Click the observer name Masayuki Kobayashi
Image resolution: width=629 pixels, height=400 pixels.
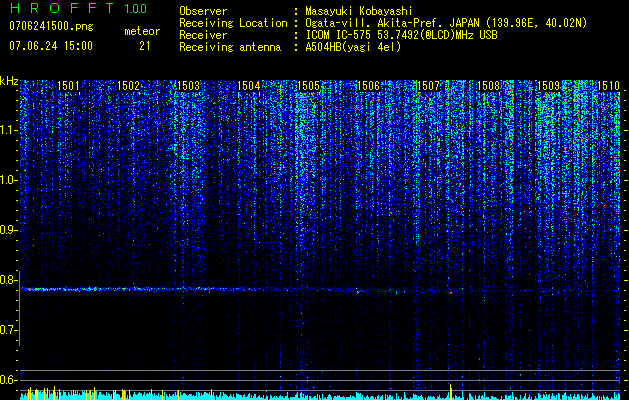point(359,11)
